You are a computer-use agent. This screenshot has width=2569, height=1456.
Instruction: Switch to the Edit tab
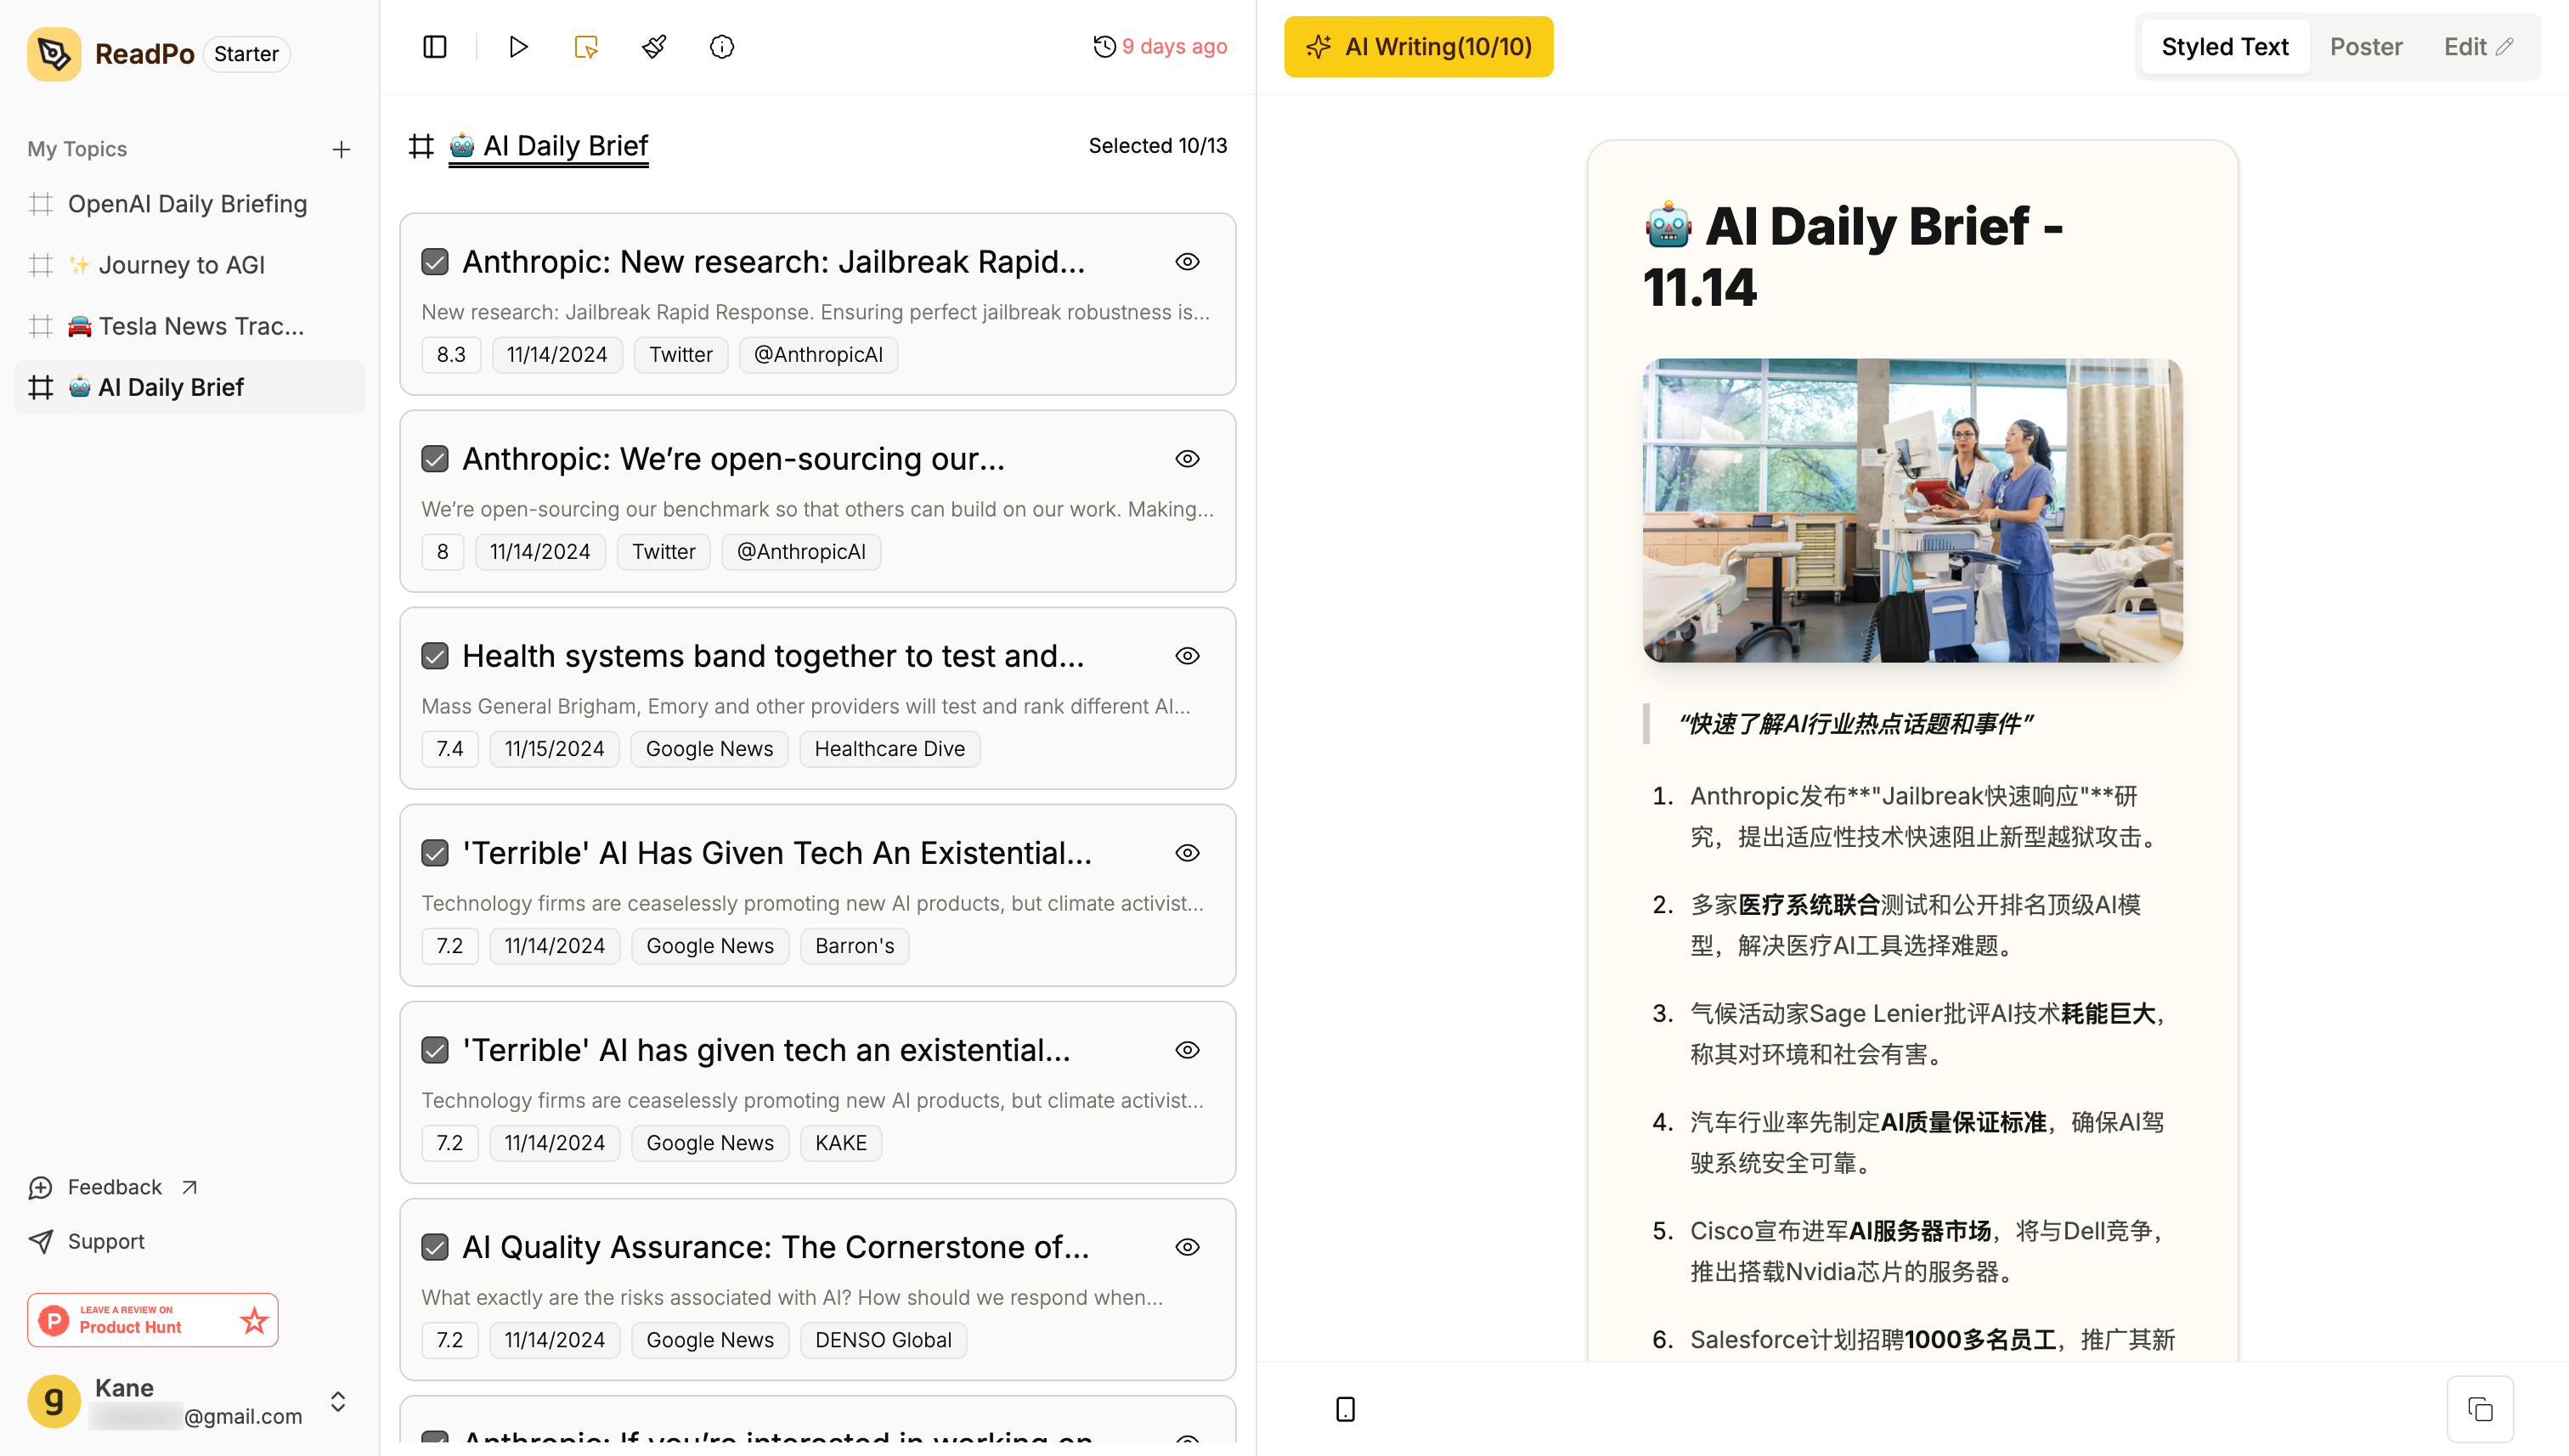[x=2477, y=47]
